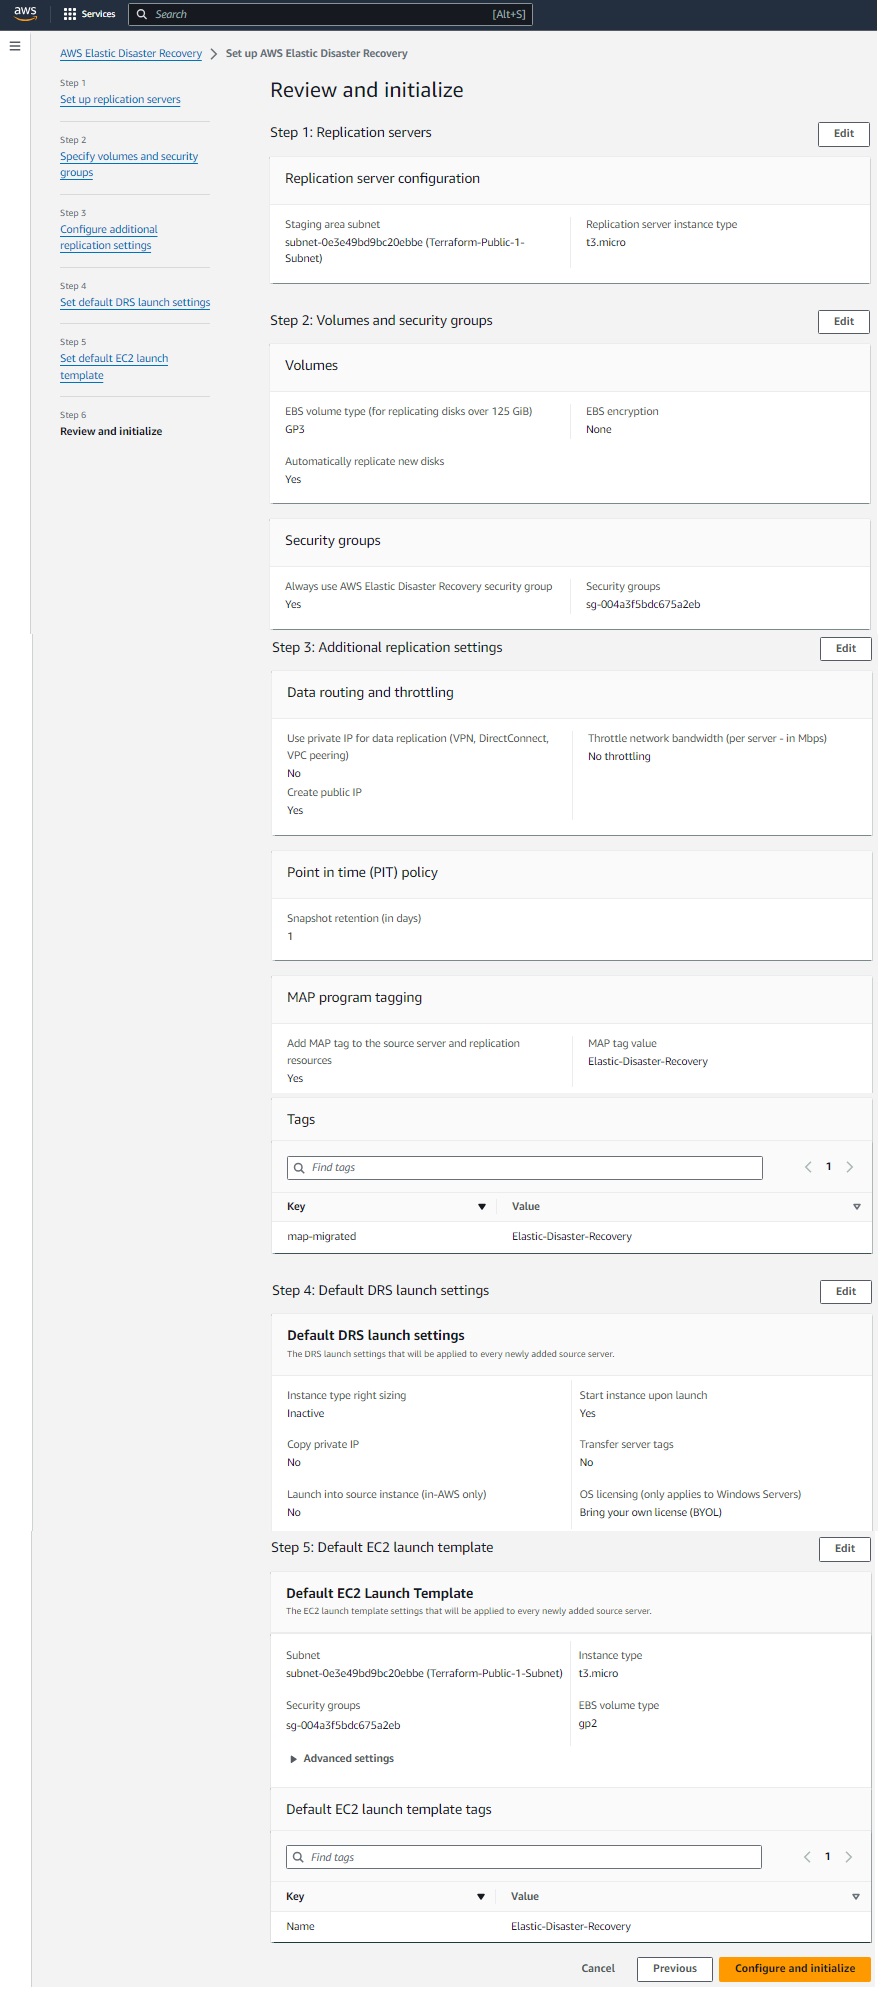
Task: Go to Step 1 Set up replication servers
Action: point(120,100)
